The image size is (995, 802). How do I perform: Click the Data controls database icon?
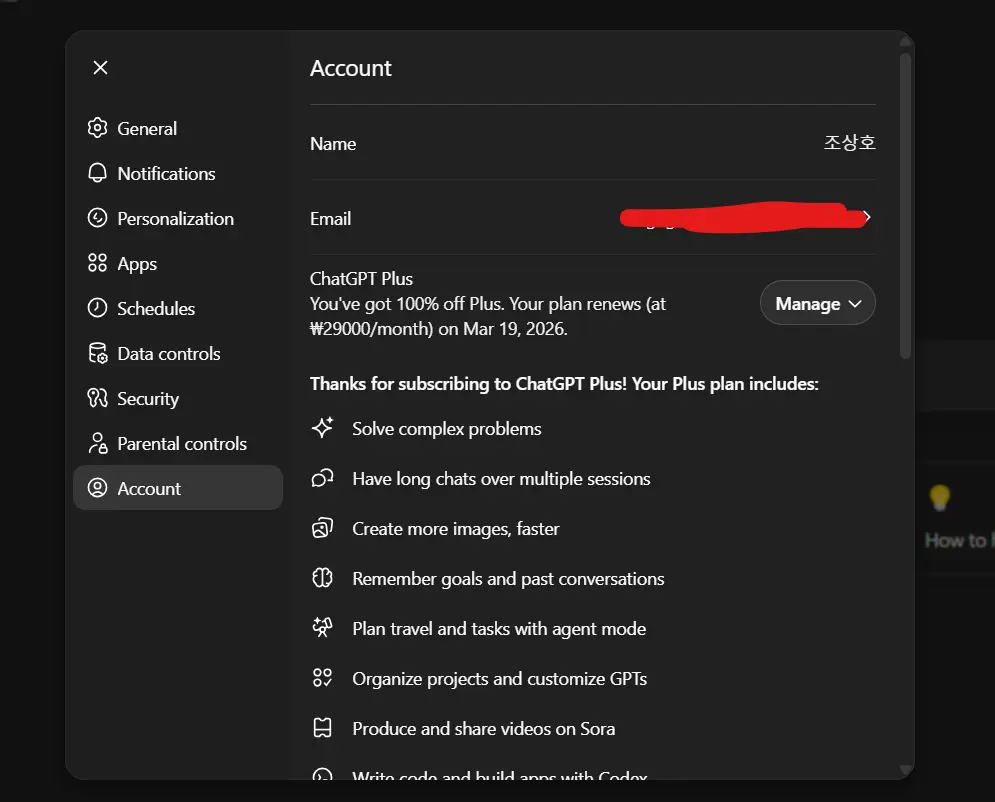click(x=97, y=353)
